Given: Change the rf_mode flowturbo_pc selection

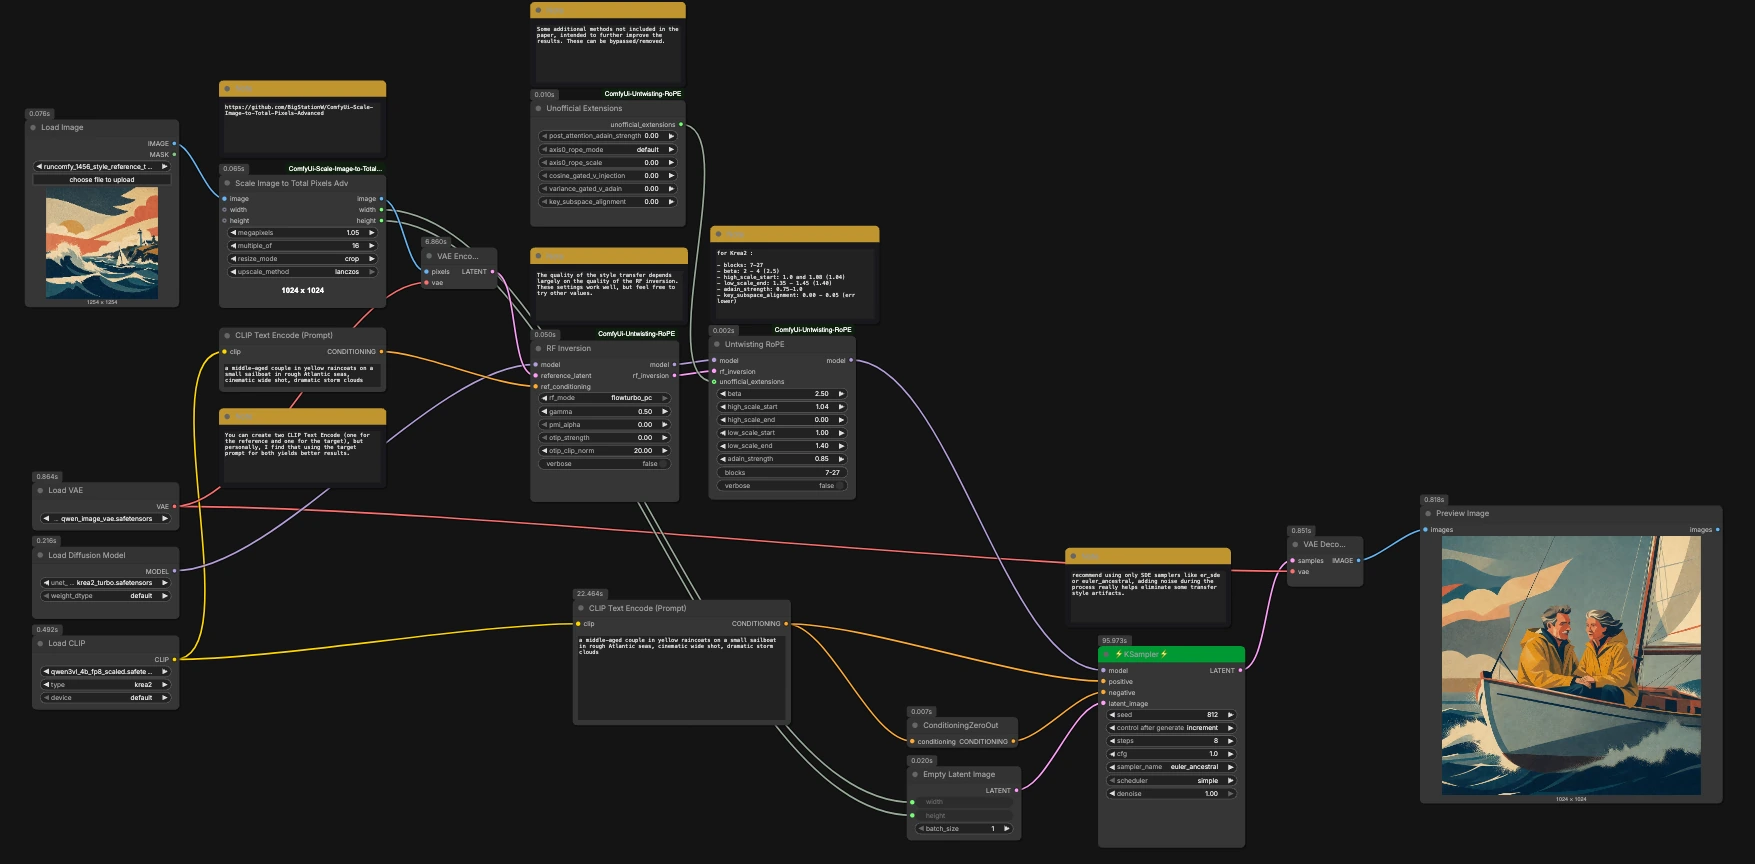Looking at the screenshot, I should point(605,398).
